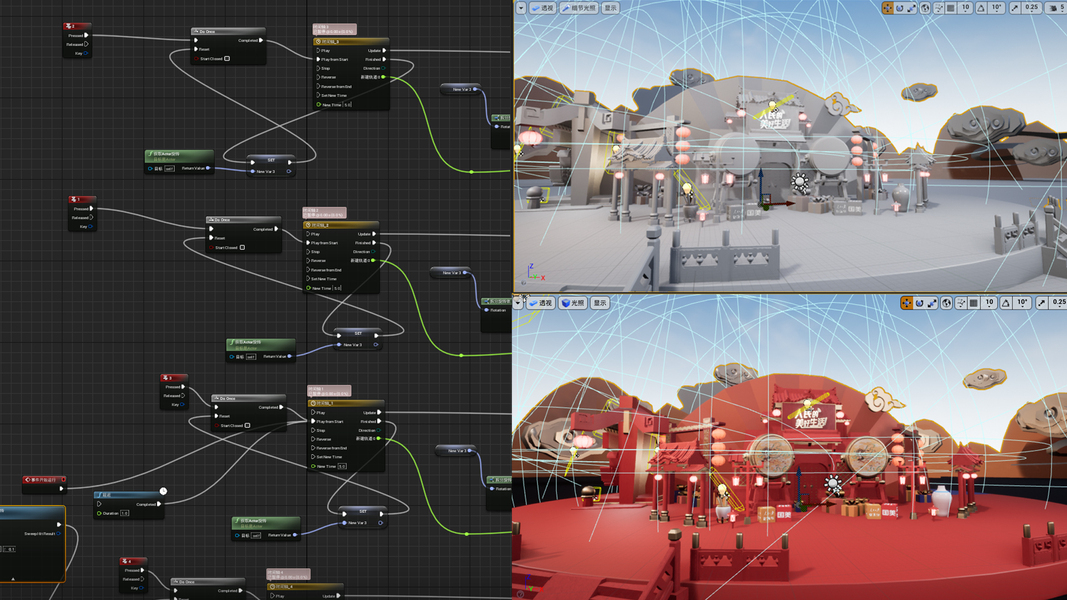This screenshot has height=600, width=1067.
Task: Open rotation snap 10° dropdown in bottom viewport
Action: [1022, 303]
